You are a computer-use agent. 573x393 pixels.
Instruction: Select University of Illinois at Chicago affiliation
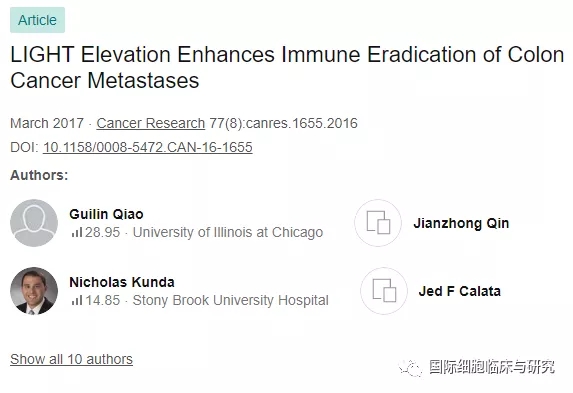228,232
